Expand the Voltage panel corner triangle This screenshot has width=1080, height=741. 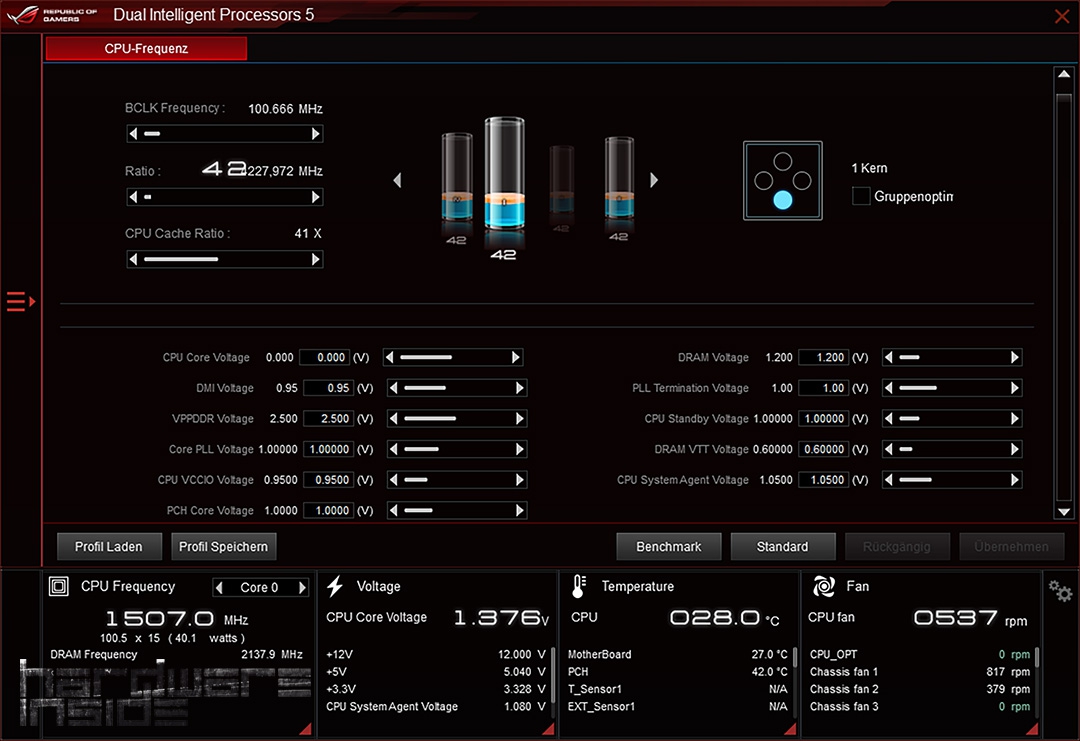pyautogui.click(x=547, y=730)
